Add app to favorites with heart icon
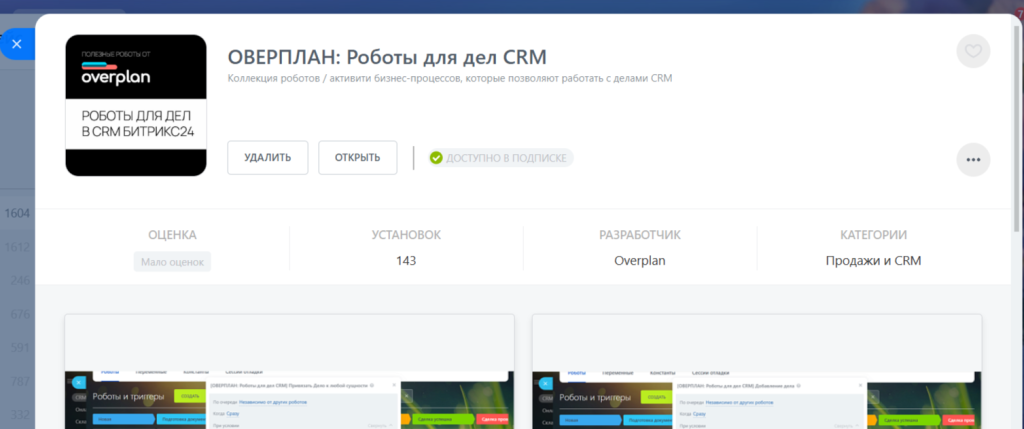 (x=973, y=51)
